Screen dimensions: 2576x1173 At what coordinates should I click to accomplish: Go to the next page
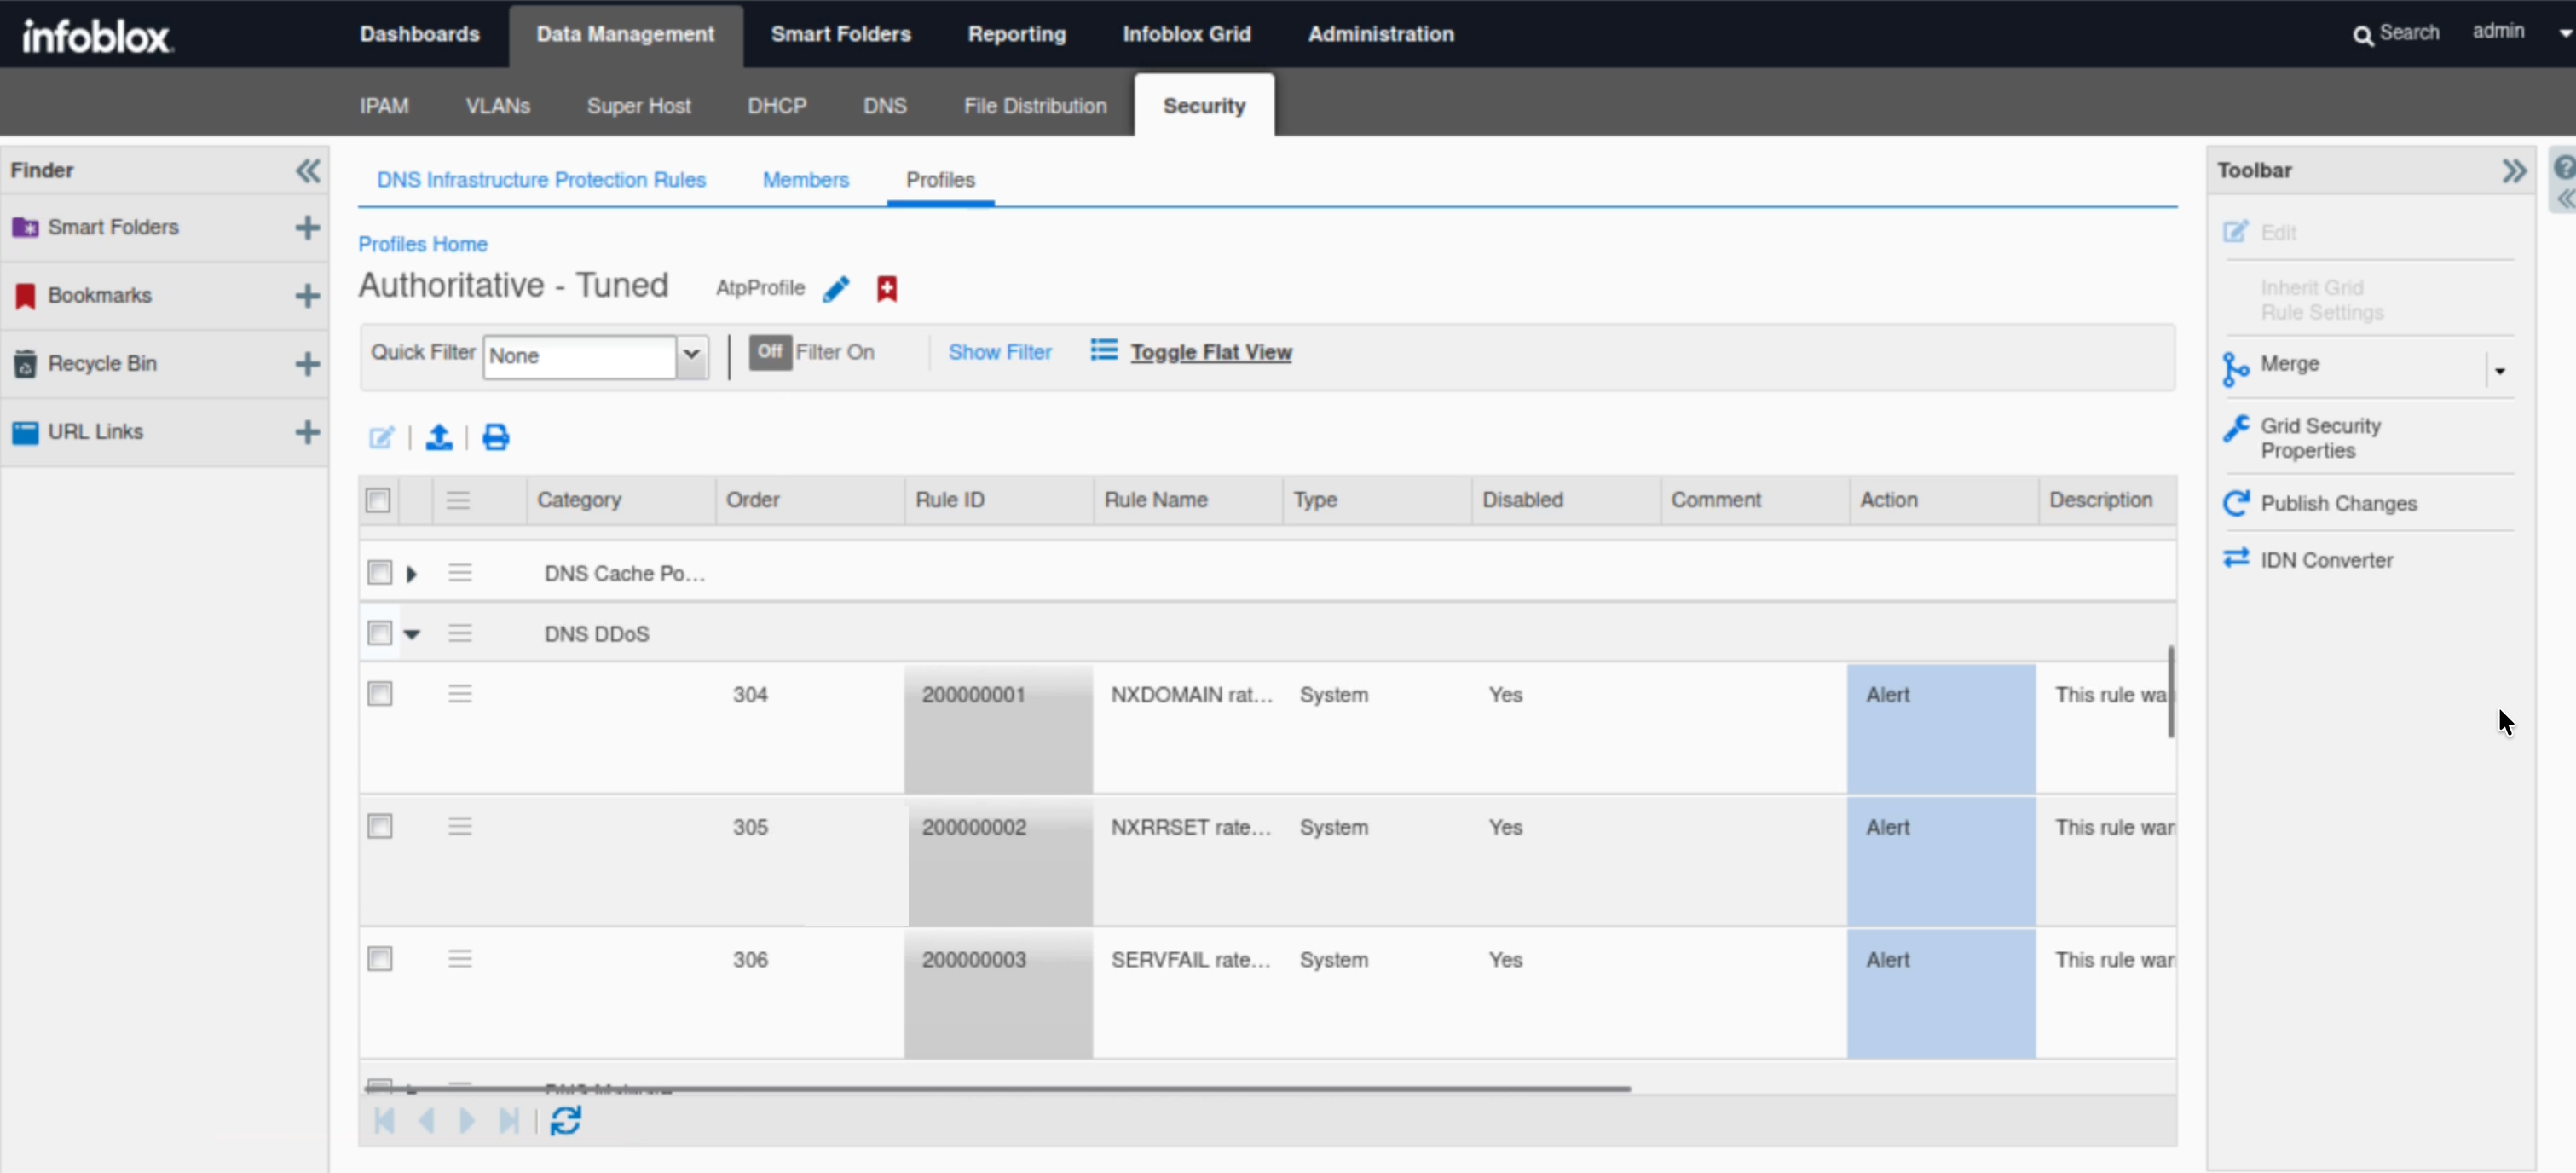click(x=466, y=1121)
